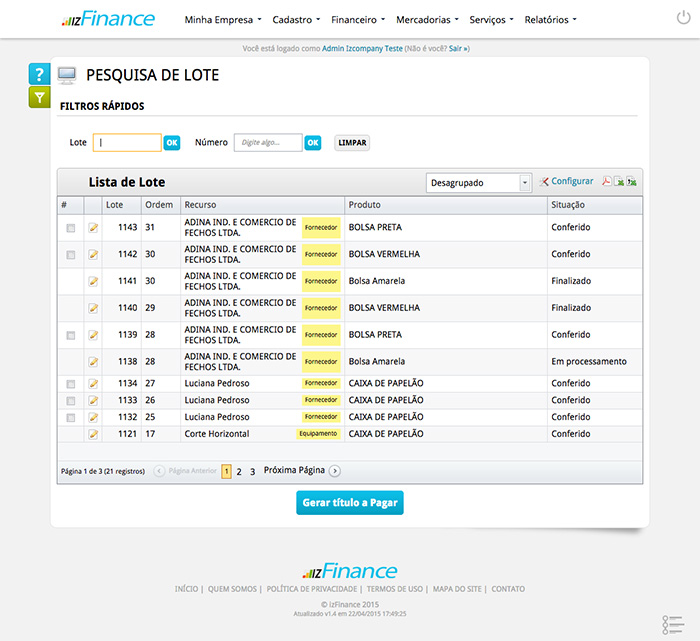
Task: Open the Desagrupado grouping dropdown
Action: 478,183
